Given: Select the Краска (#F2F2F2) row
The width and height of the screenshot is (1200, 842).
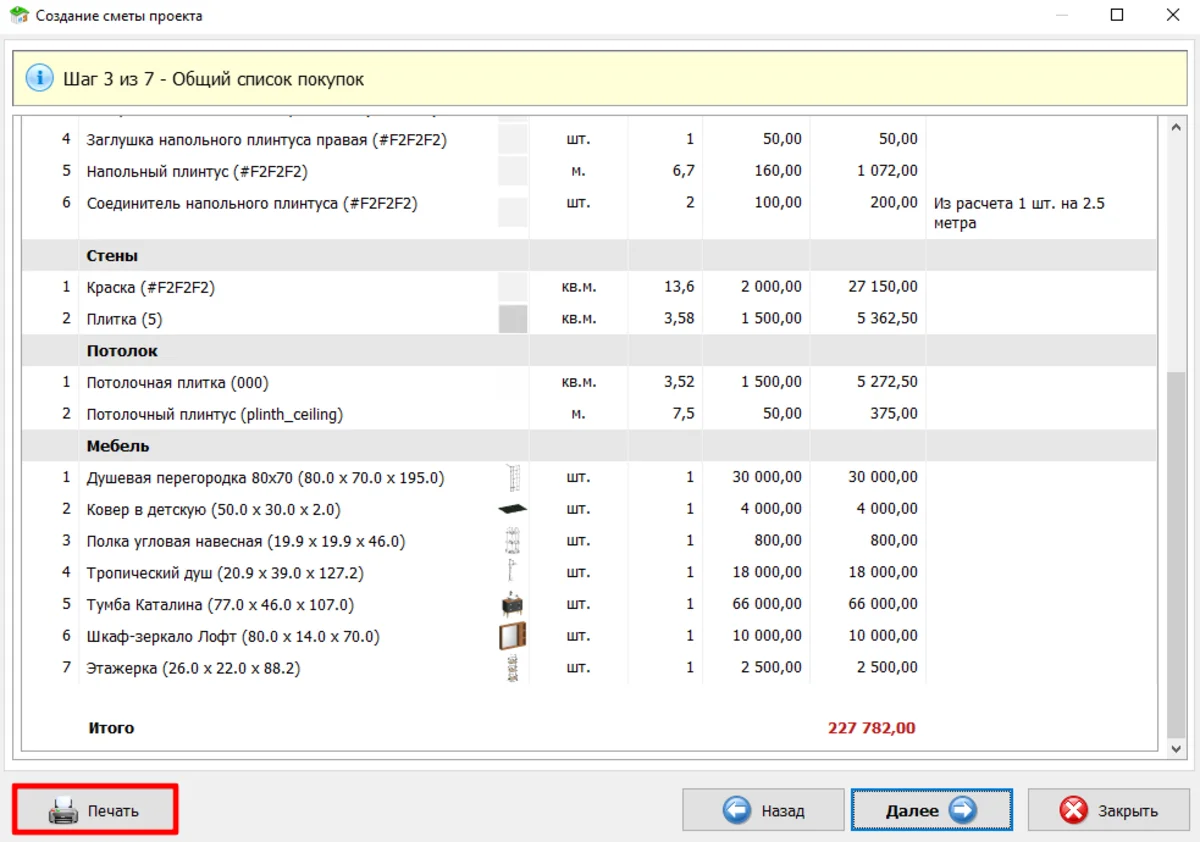Looking at the screenshot, I should [151, 287].
